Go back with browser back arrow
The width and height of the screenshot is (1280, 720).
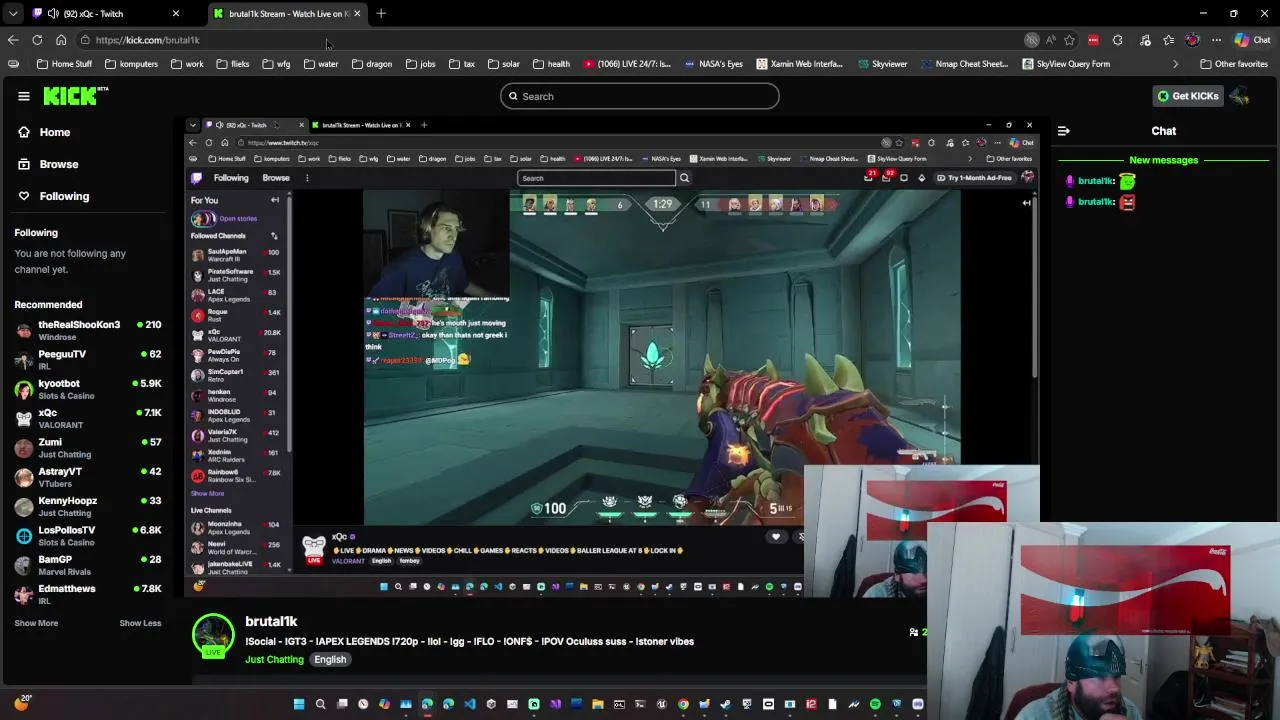[13, 40]
